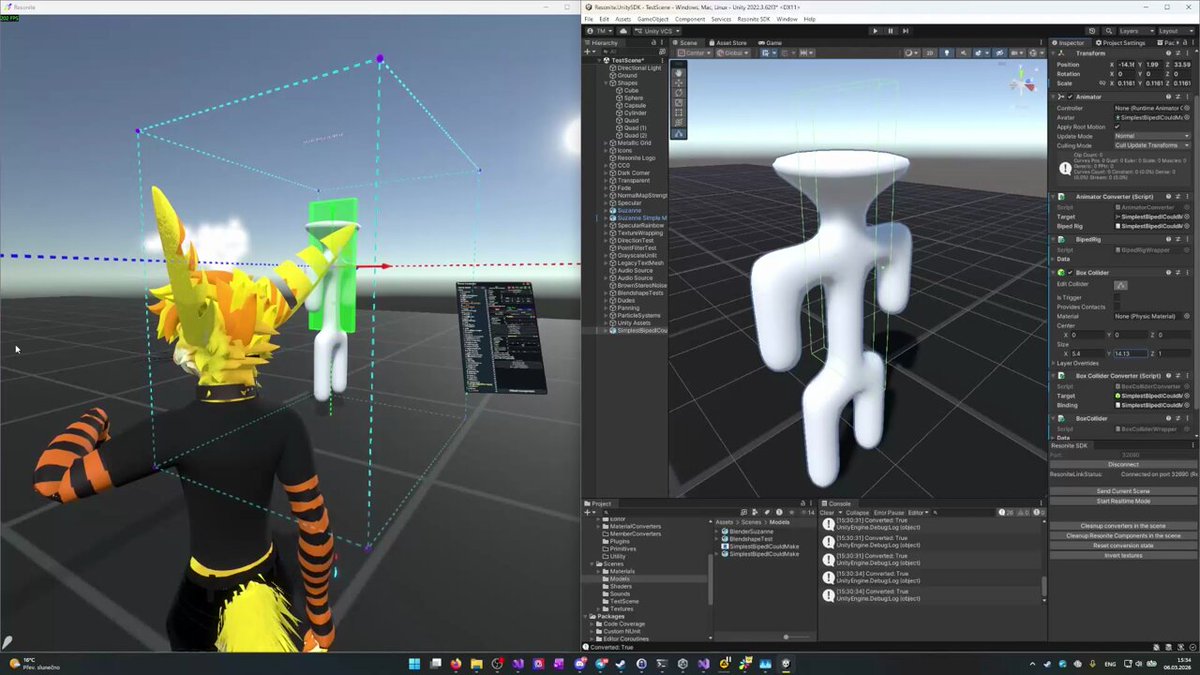Toggle the Provides Contacts checkbox
This screenshot has width=1200, height=675.
pos(1117,306)
